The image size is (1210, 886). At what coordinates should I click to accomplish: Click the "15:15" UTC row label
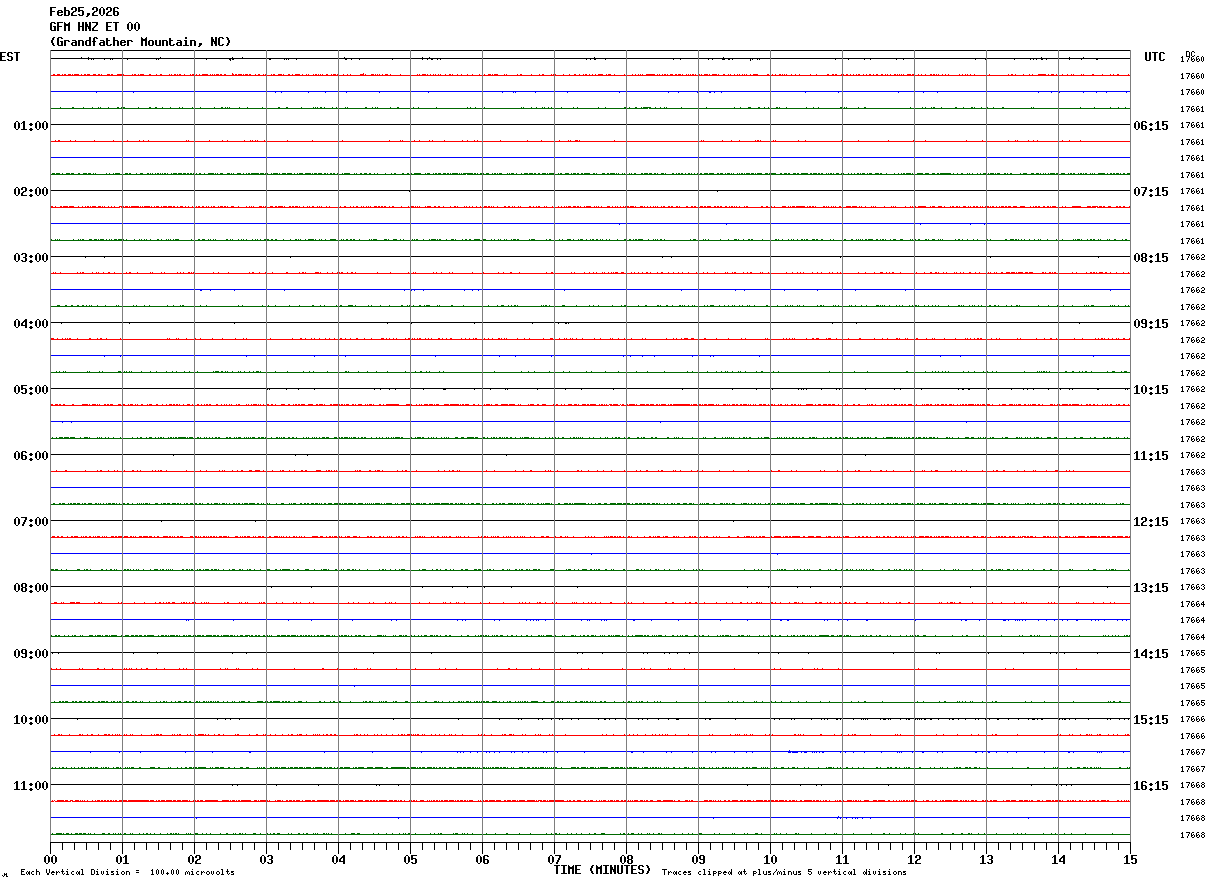1151,719
